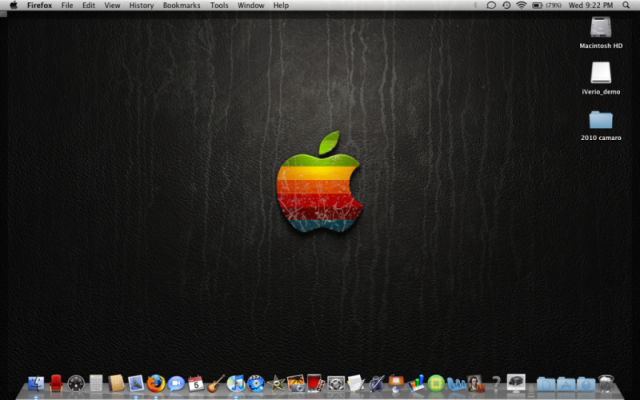Launch GarageBand guitar icon

click(x=216, y=383)
